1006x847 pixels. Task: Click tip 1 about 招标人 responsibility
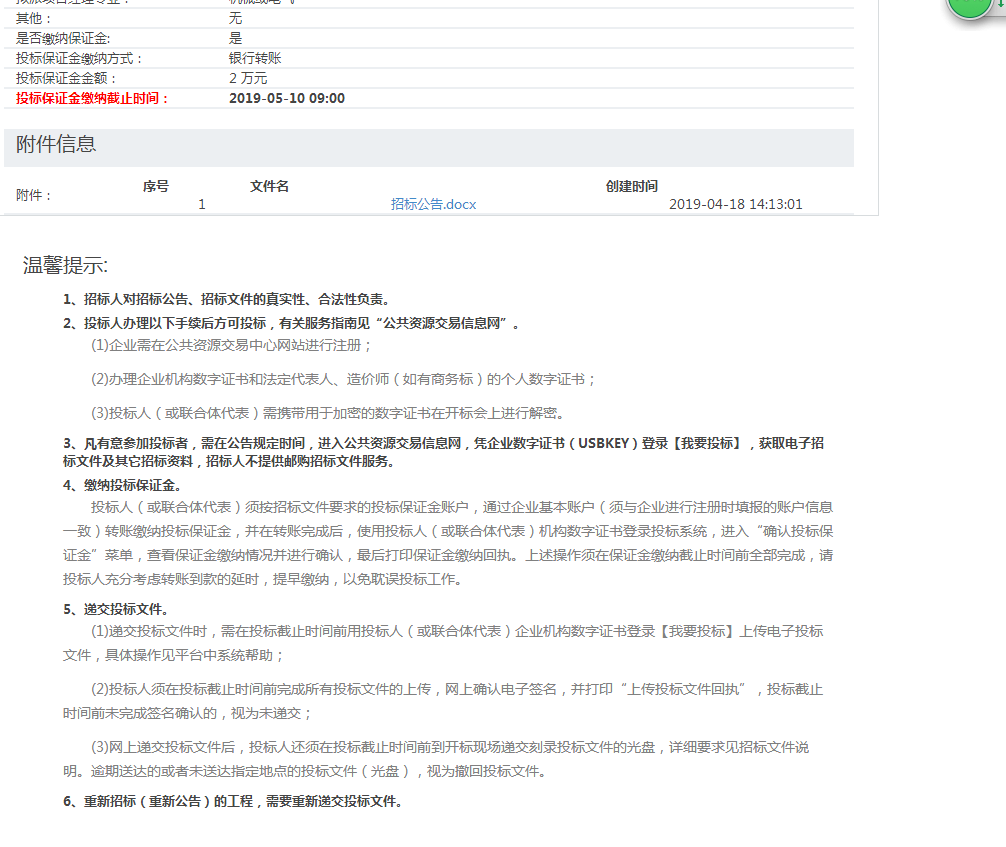226,299
